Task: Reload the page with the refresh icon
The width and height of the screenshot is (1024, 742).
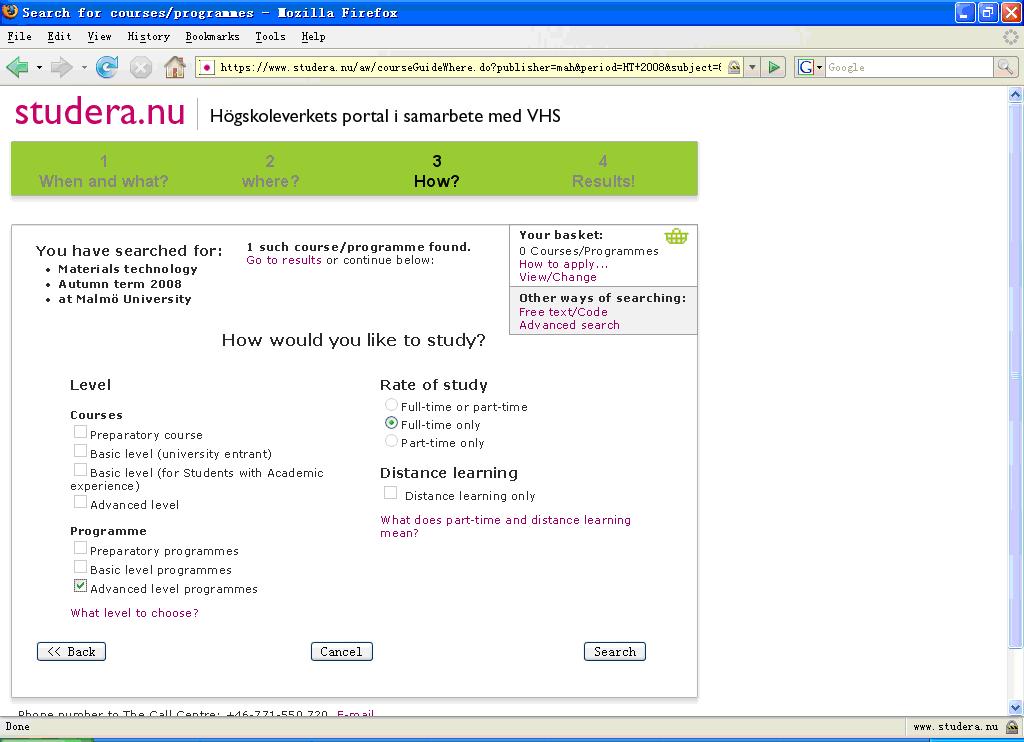Action: [106, 67]
